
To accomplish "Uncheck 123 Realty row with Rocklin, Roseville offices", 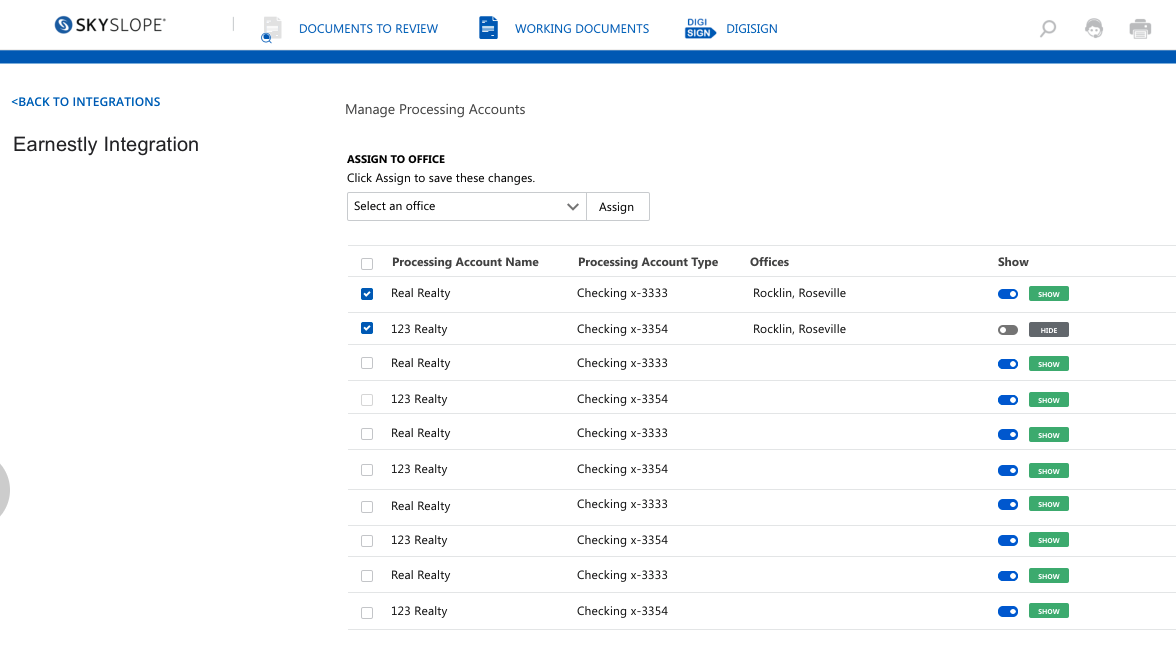I will coord(367,328).
